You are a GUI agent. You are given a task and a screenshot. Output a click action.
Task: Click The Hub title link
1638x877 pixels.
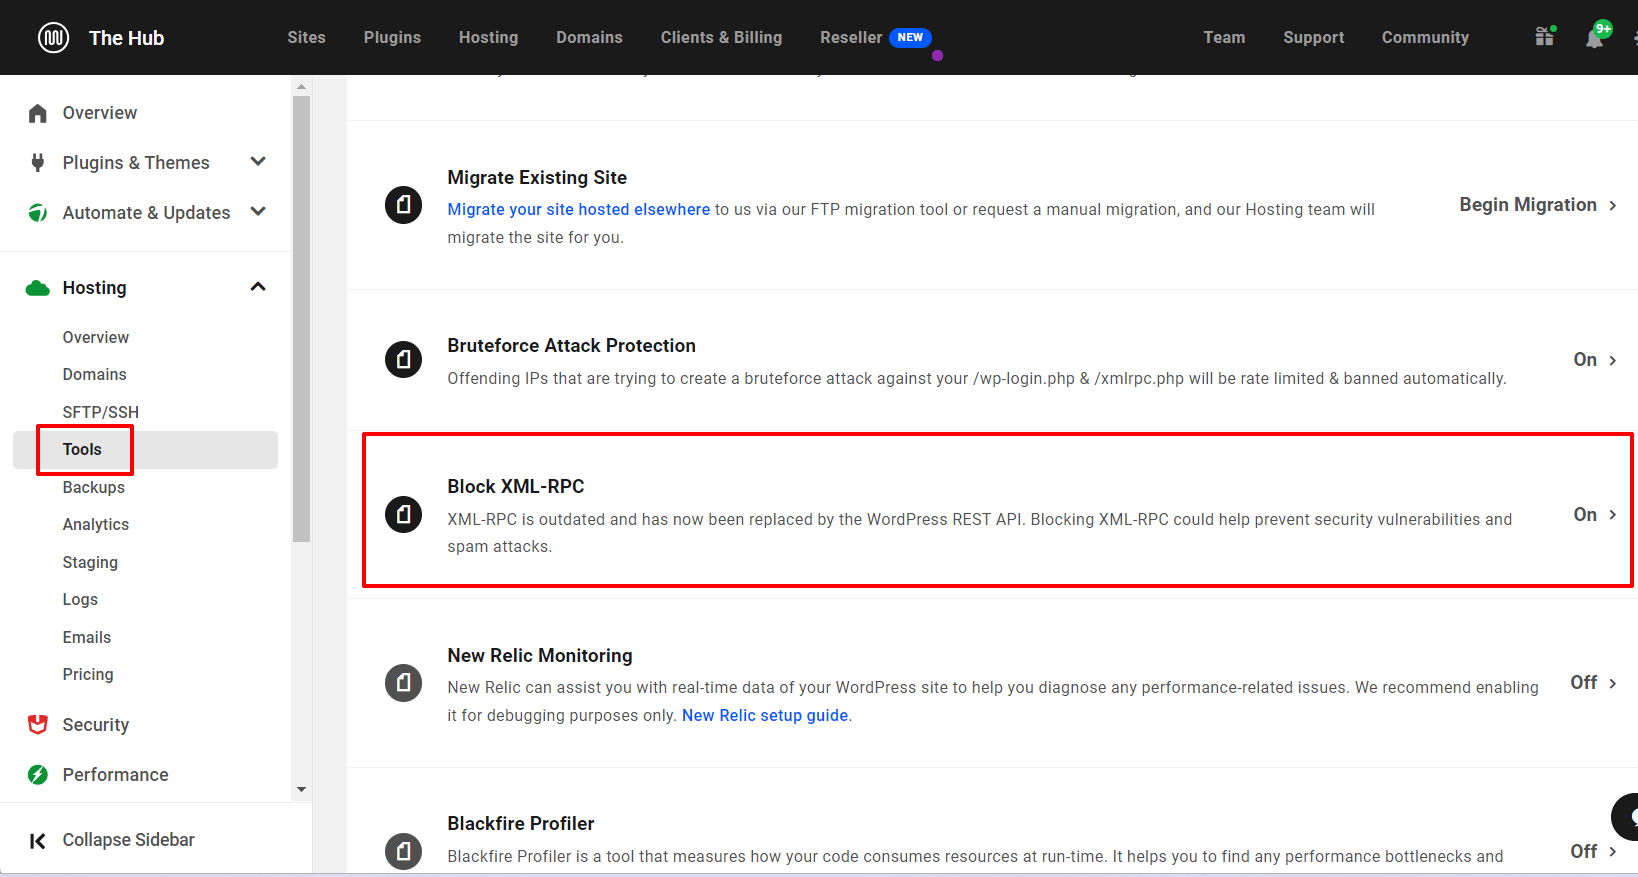126,38
